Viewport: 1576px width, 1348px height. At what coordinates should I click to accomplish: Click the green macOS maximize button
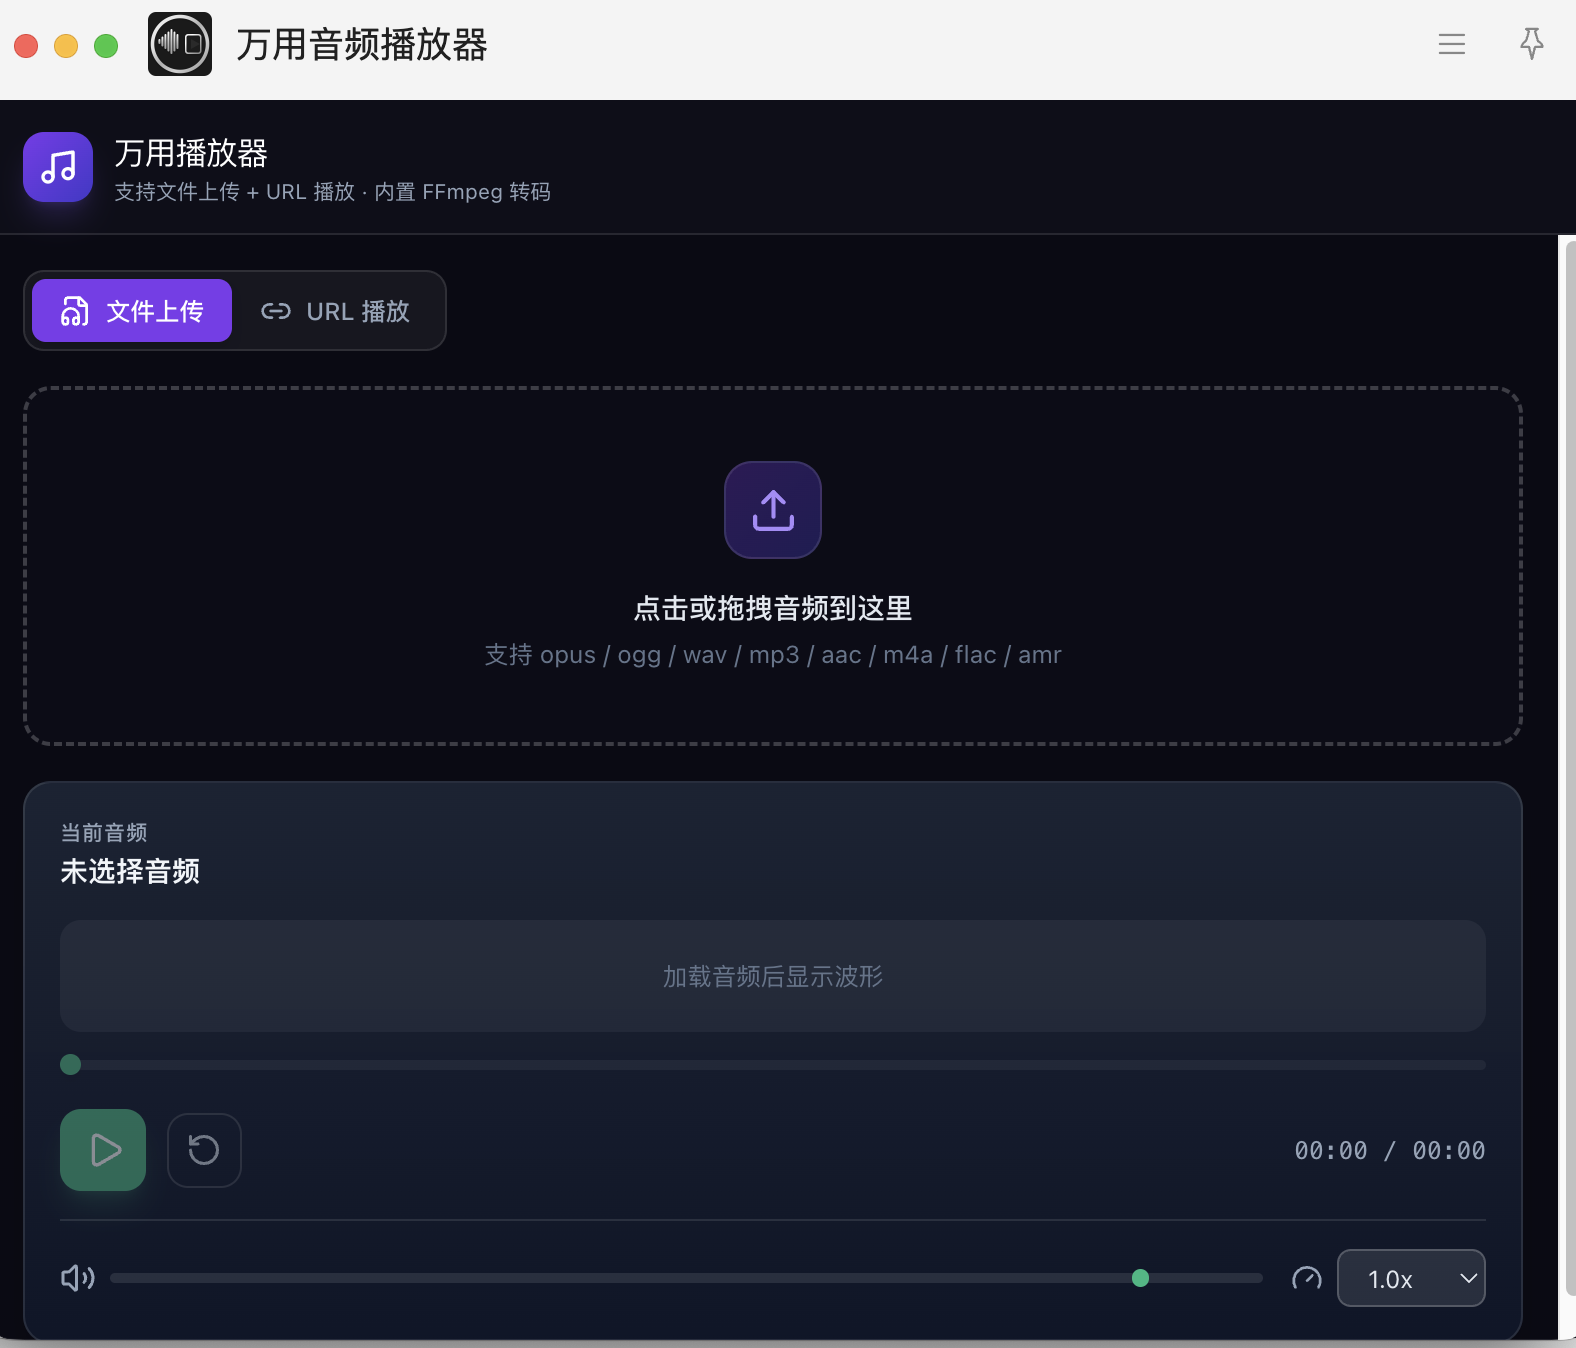tap(106, 46)
